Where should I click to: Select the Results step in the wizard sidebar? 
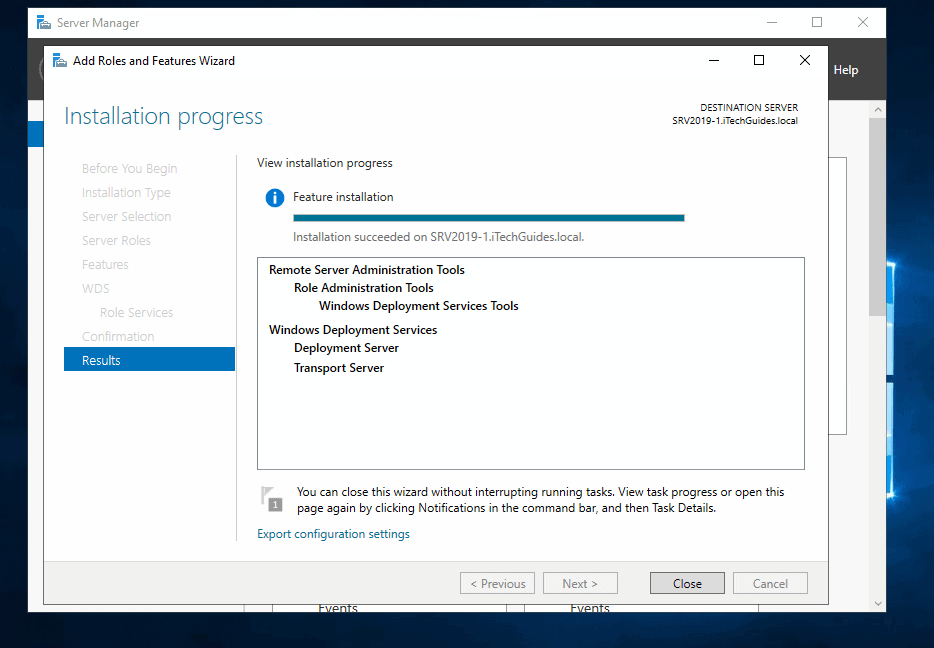(149, 360)
